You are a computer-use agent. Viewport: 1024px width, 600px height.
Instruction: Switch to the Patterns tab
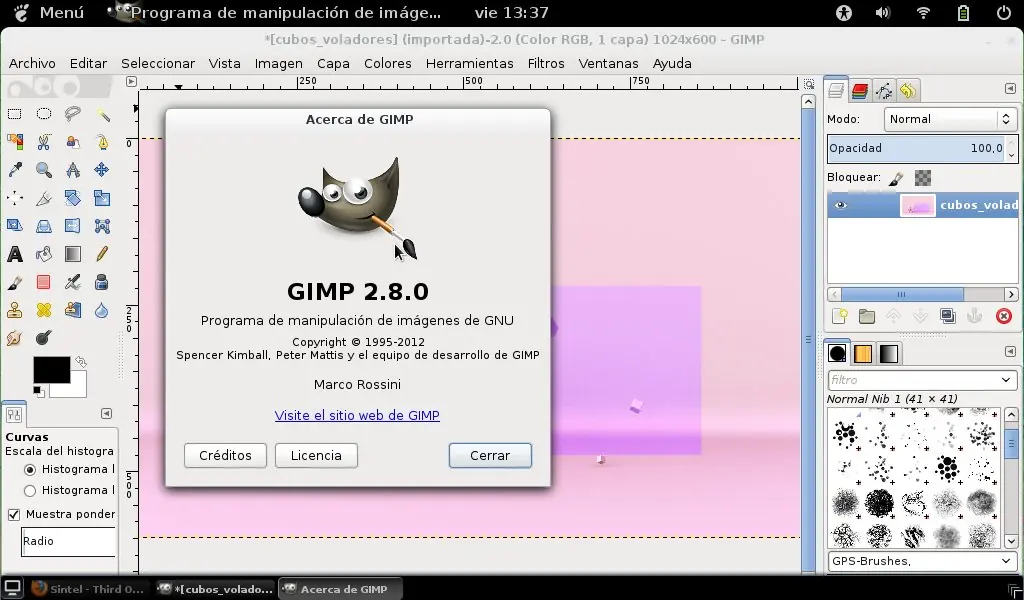tap(863, 354)
